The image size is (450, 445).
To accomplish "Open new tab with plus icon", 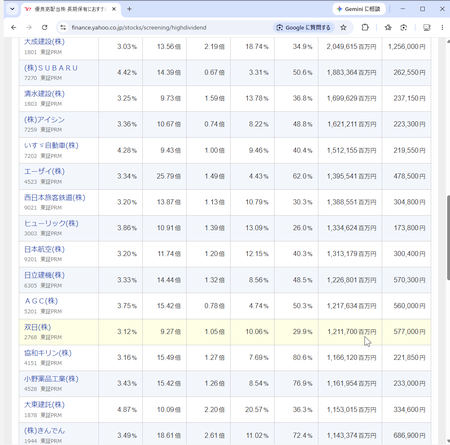I will pyautogui.click(x=129, y=9).
